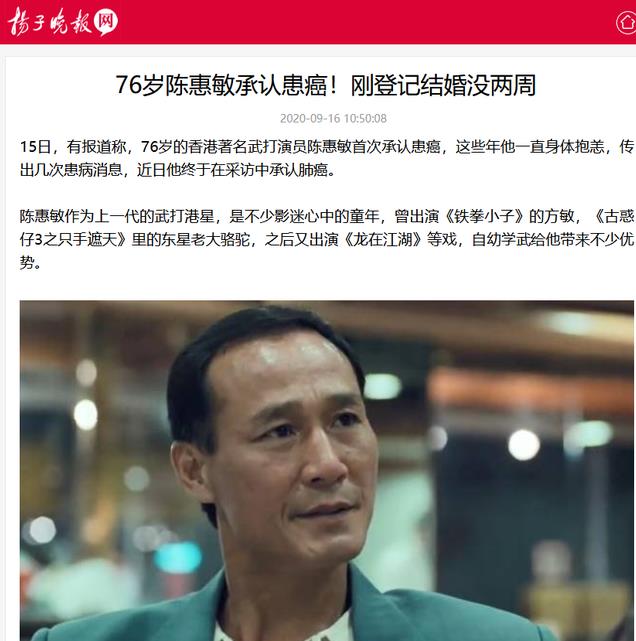Click the article photo of the man
Image resolution: width=636 pixels, height=641 pixels.
click(327, 471)
